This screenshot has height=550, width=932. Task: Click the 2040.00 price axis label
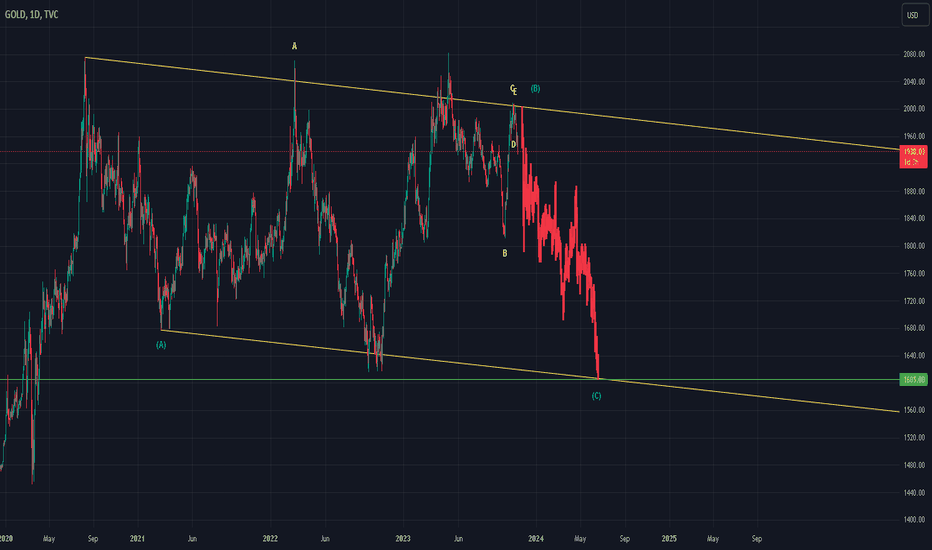(x=914, y=81)
